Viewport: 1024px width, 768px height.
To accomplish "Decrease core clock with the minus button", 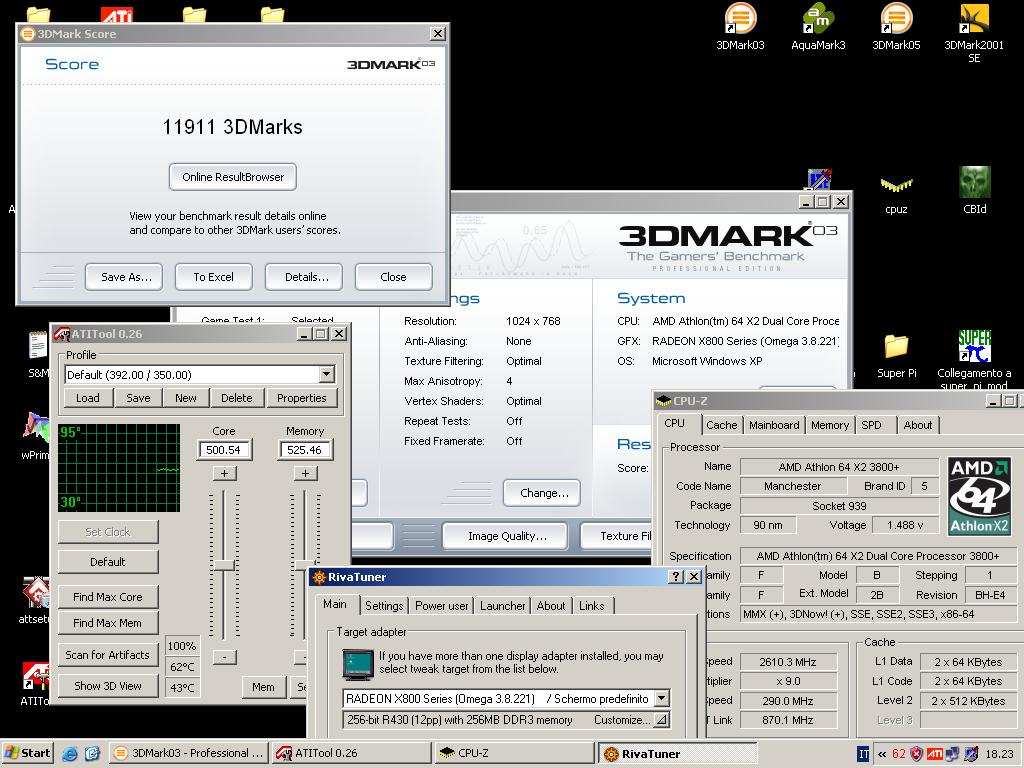I will (224, 657).
